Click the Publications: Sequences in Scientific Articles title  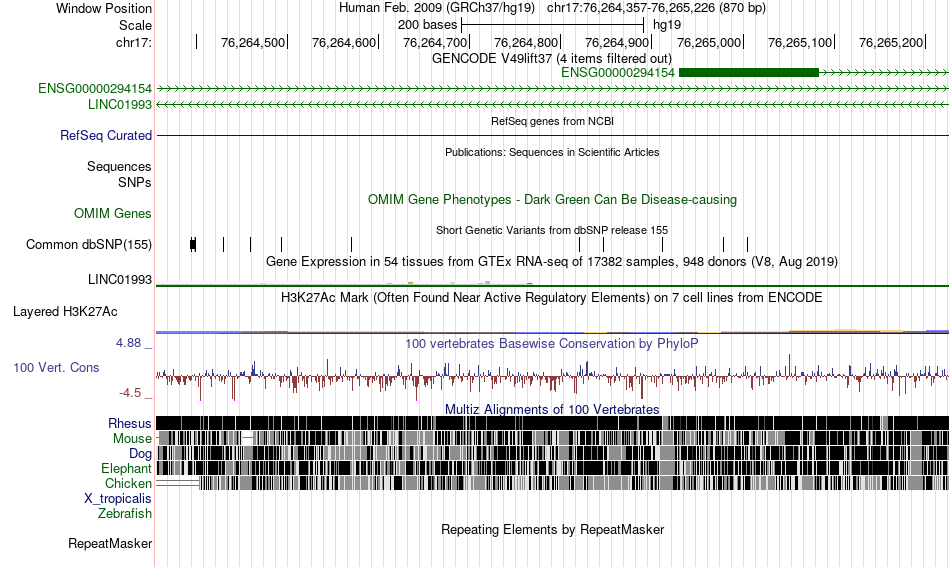pyautogui.click(x=552, y=152)
